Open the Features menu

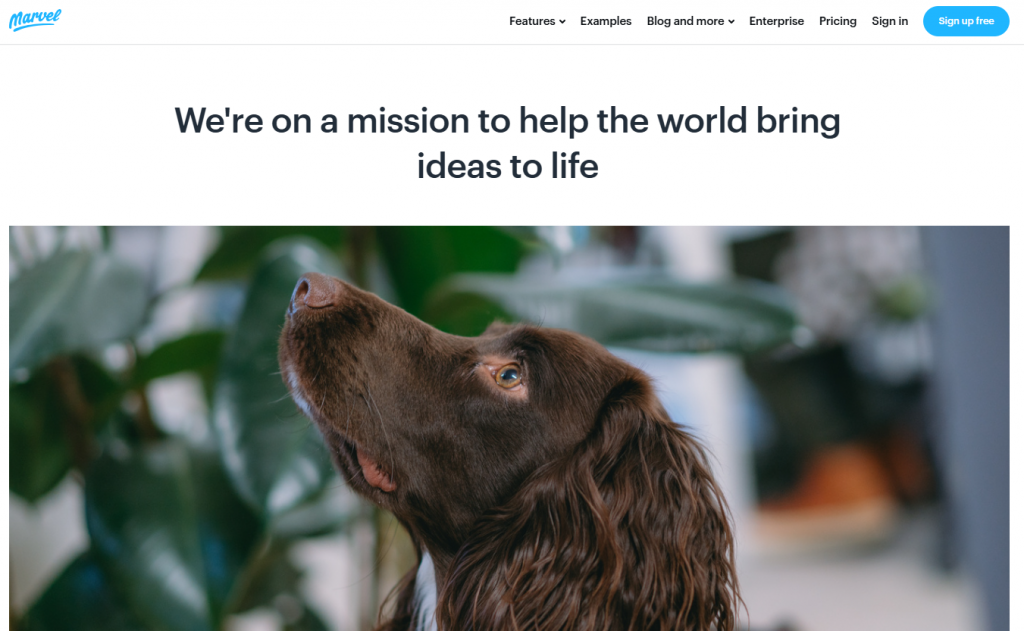click(537, 21)
